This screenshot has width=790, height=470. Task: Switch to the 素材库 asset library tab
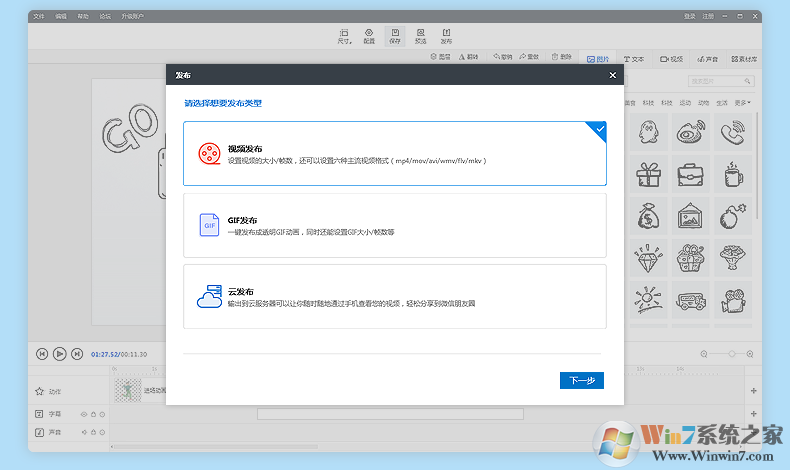(x=744, y=59)
